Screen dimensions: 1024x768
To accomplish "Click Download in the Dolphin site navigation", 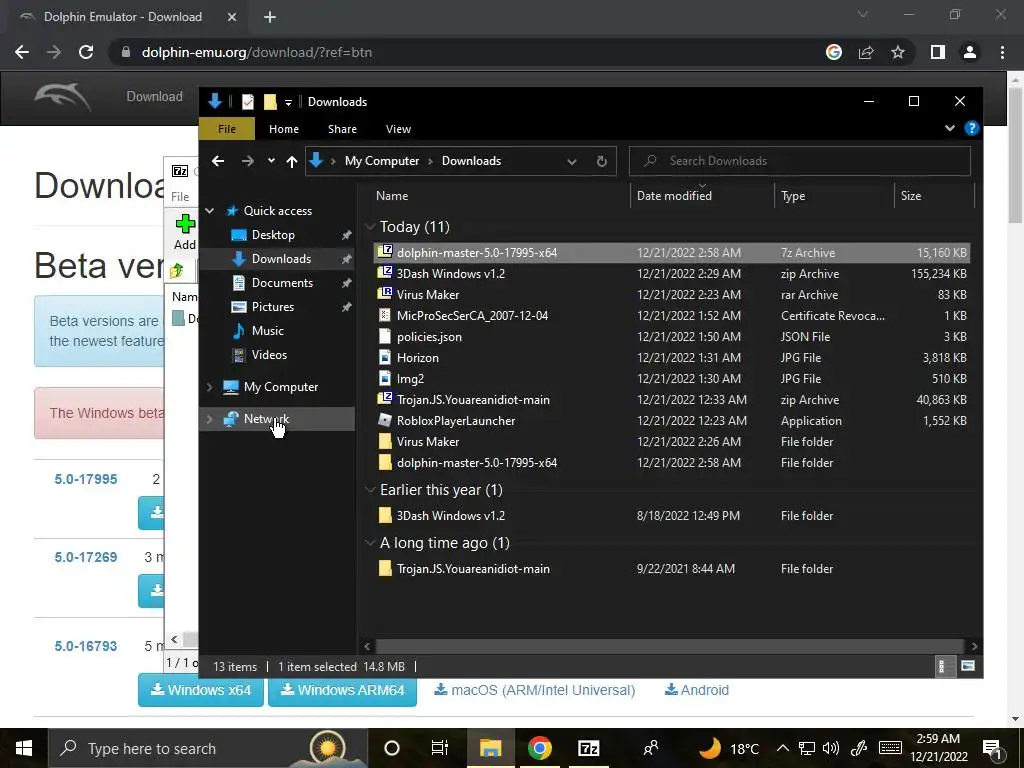I will click(x=155, y=97).
